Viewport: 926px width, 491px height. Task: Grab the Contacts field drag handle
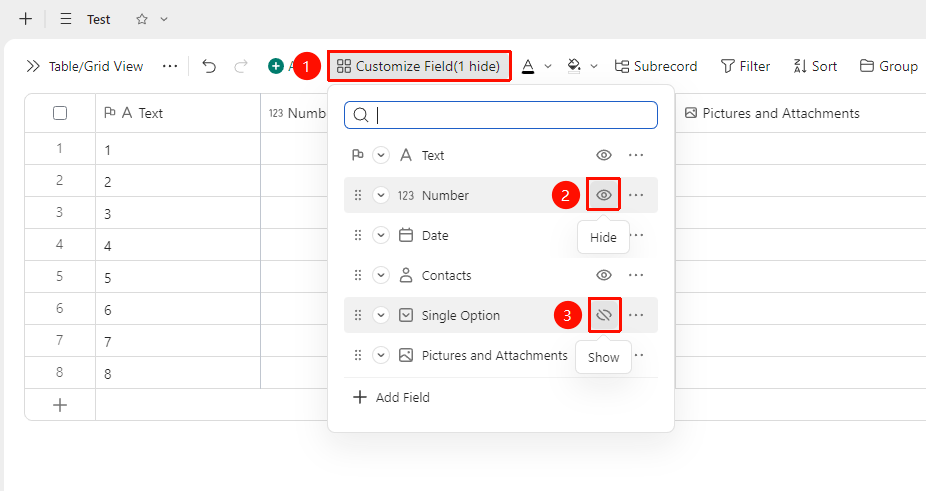coord(357,275)
